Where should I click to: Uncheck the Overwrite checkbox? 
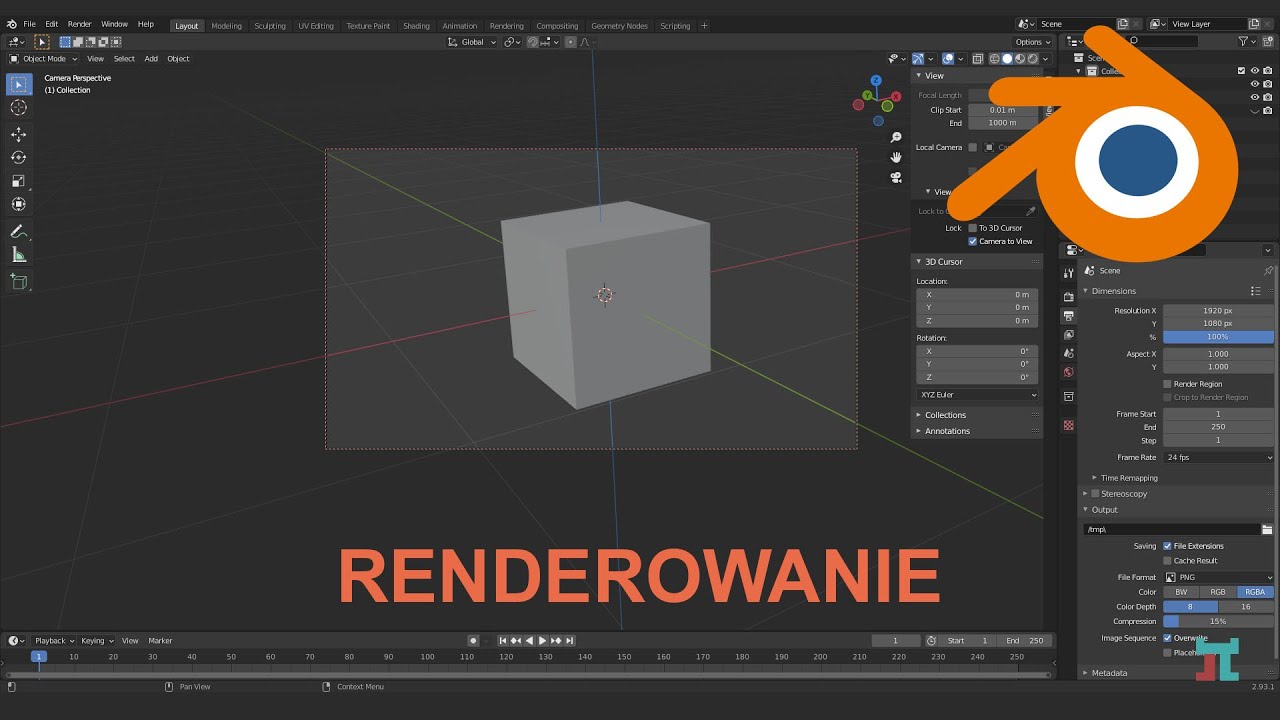pos(1167,638)
